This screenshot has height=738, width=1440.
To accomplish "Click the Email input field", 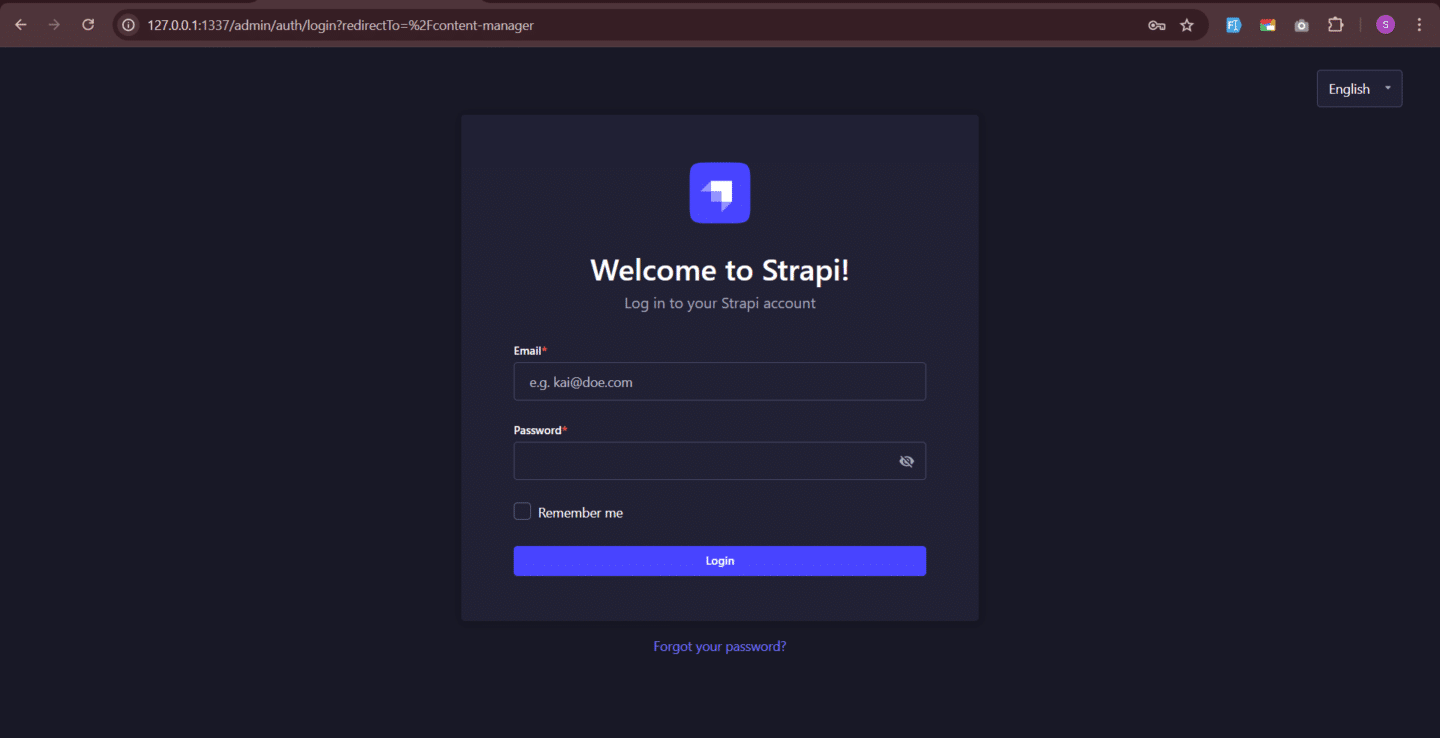I will (x=719, y=381).
